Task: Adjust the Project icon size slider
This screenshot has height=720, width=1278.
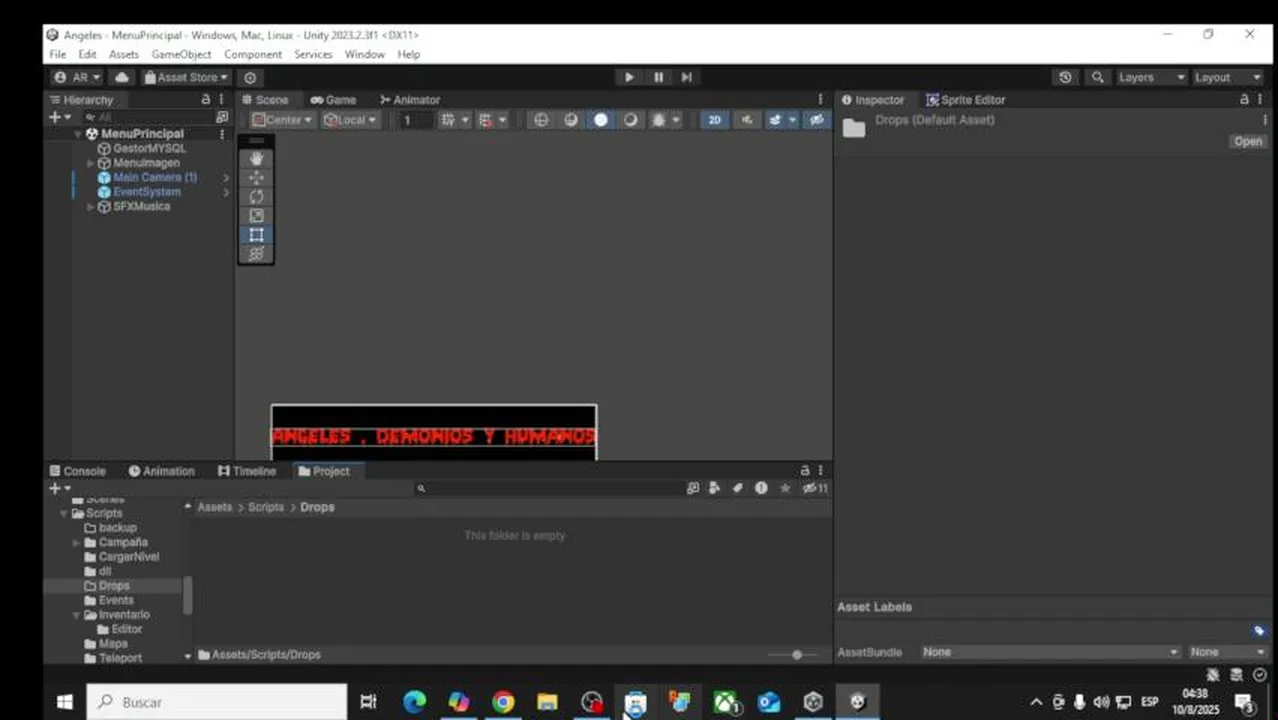Action: tap(797, 655)
